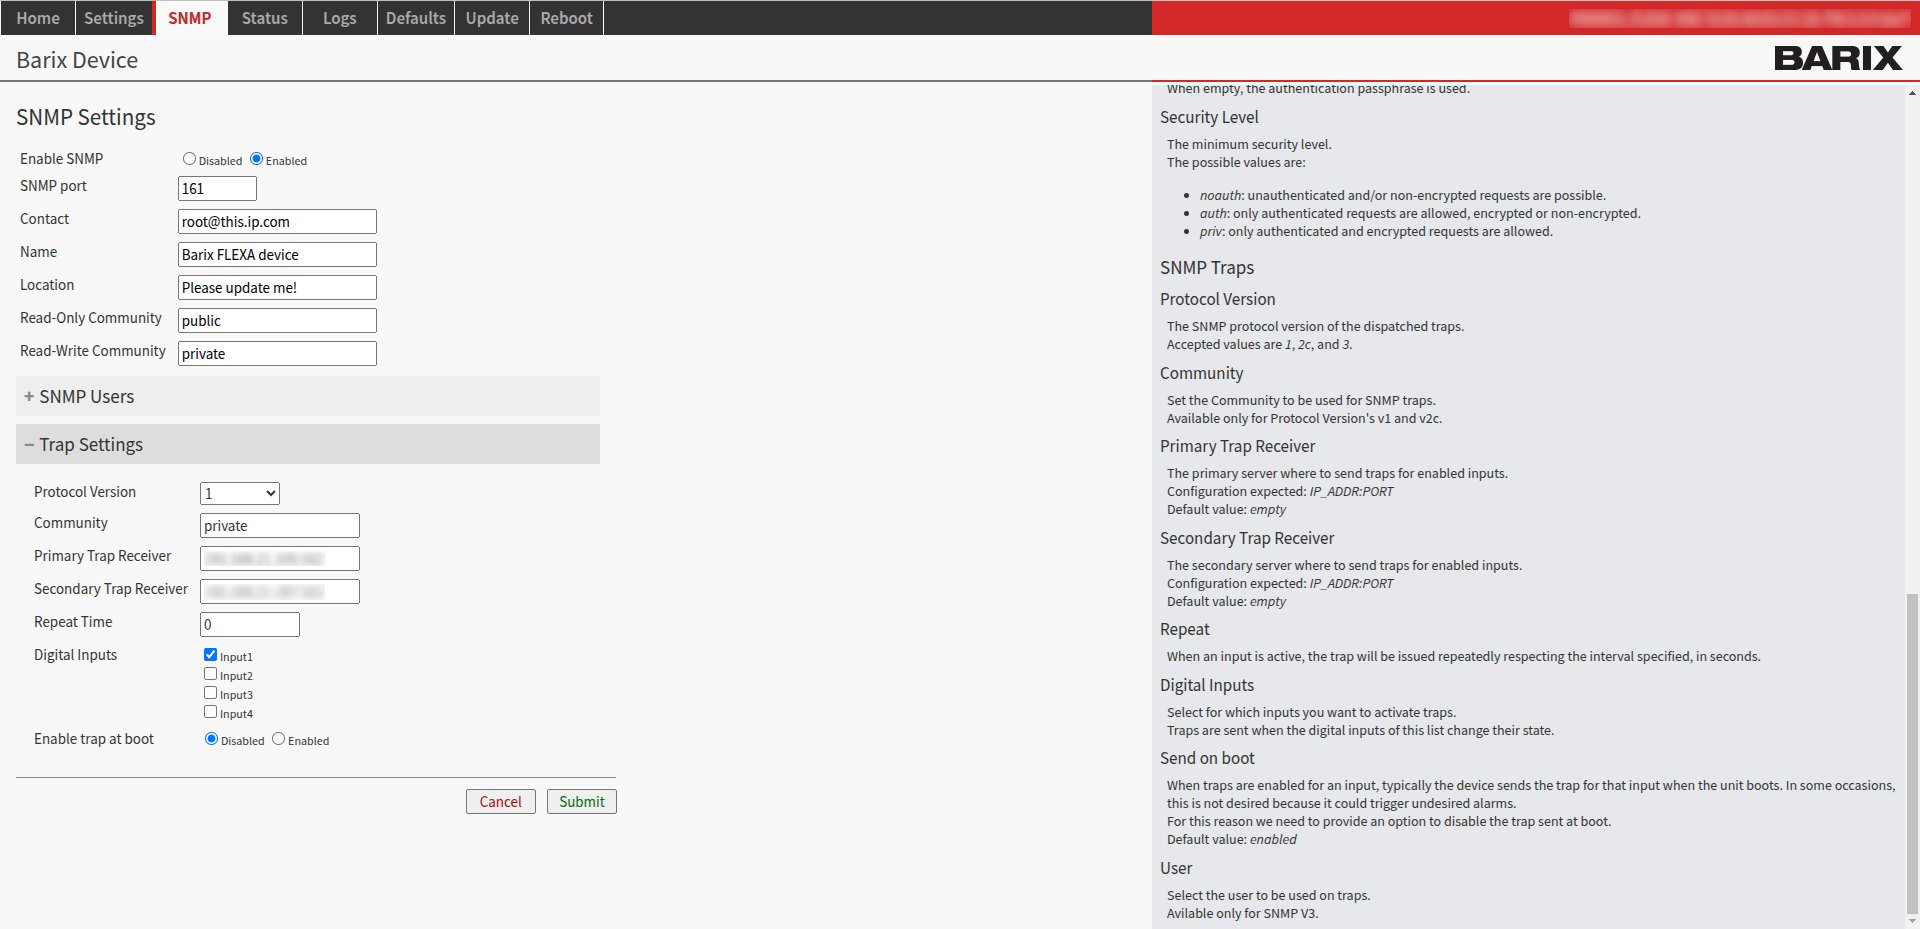
Task: Edit the Read-Only Community field
Action: pos(276,320)
